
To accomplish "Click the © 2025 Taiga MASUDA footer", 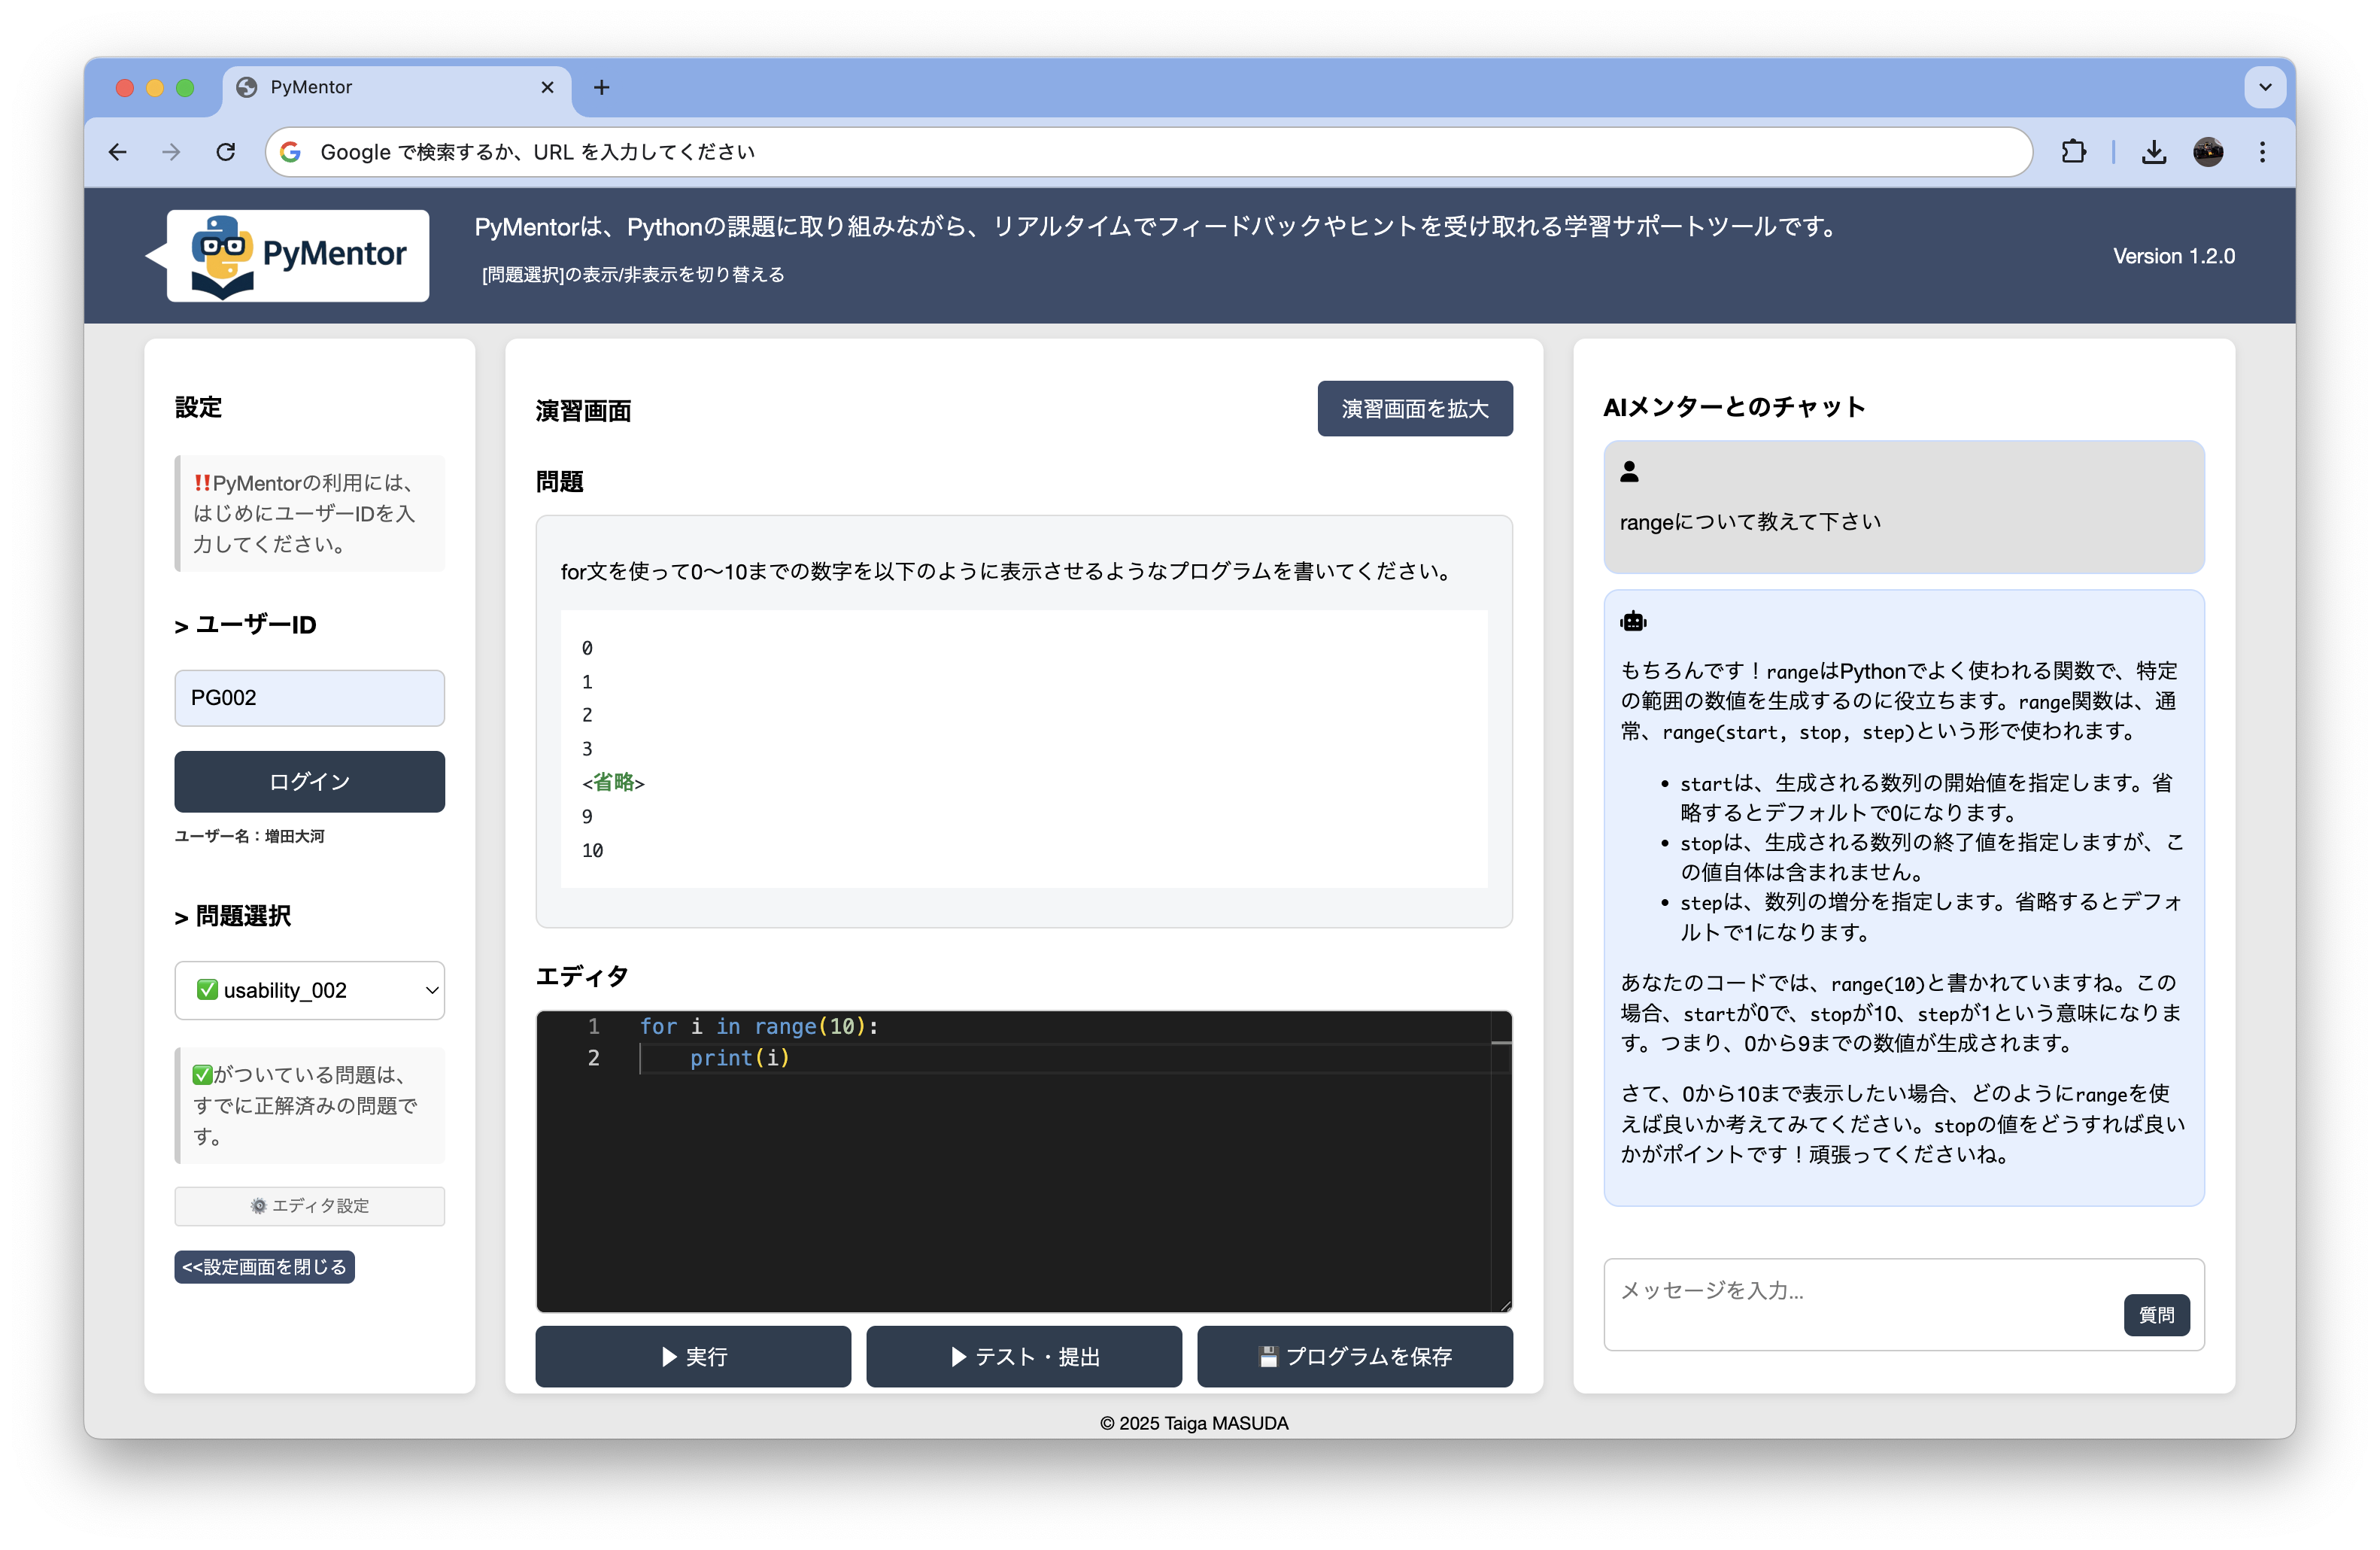I will [1194, 1423].
